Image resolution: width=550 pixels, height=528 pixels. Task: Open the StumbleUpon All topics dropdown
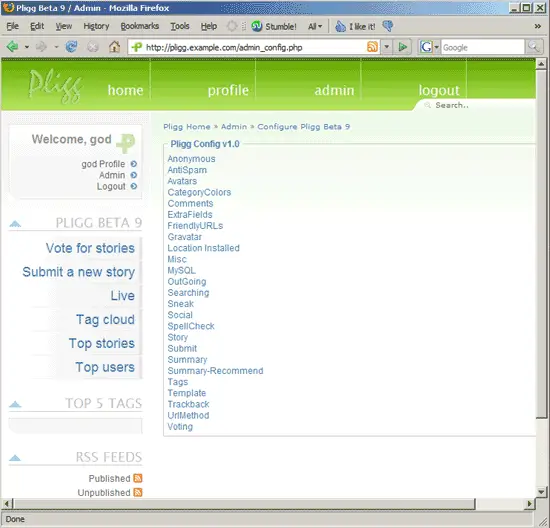pyautogui.click(x=315, y=26)
